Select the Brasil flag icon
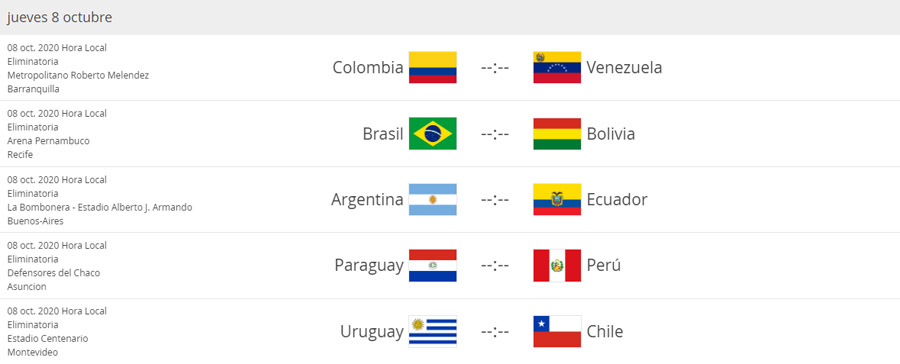 (x=433, y=134)
